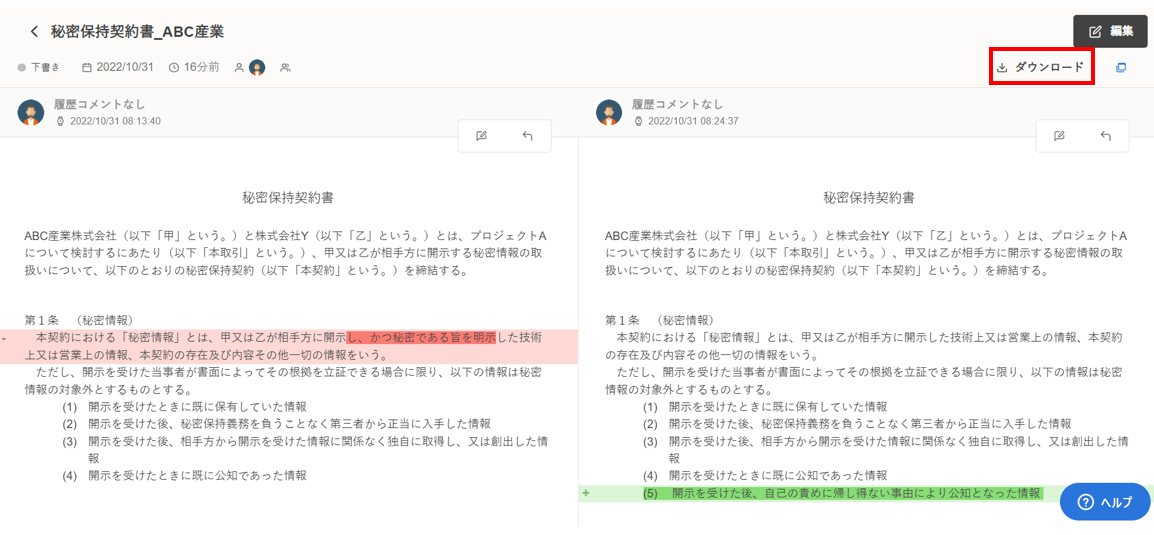Click the right version timestamp 08:24:37
This screenshot has height=535, width=1154.
click(x=693, y=121)
